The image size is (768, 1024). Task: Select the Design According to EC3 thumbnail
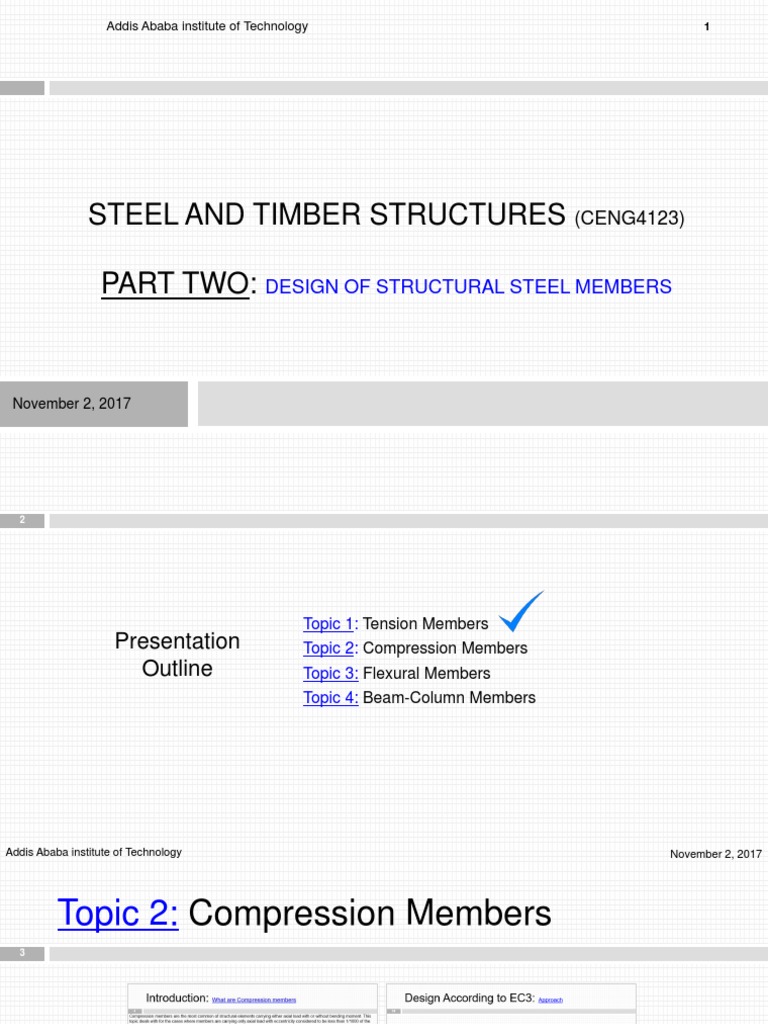point(511,1004)
